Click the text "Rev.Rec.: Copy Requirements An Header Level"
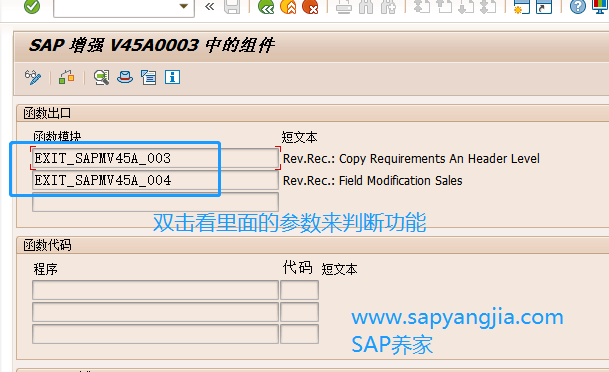This screenshot has height=372, width=609. click(411, 159)
